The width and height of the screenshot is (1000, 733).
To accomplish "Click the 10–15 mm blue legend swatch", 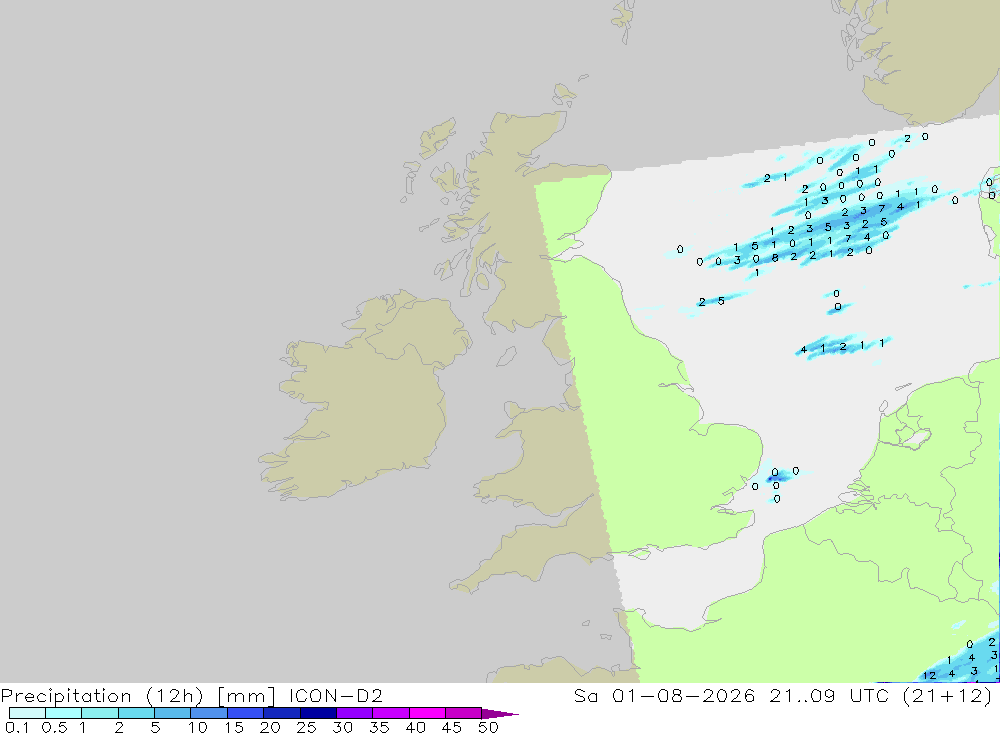I will pyautogui.click(x=209, y=713).
